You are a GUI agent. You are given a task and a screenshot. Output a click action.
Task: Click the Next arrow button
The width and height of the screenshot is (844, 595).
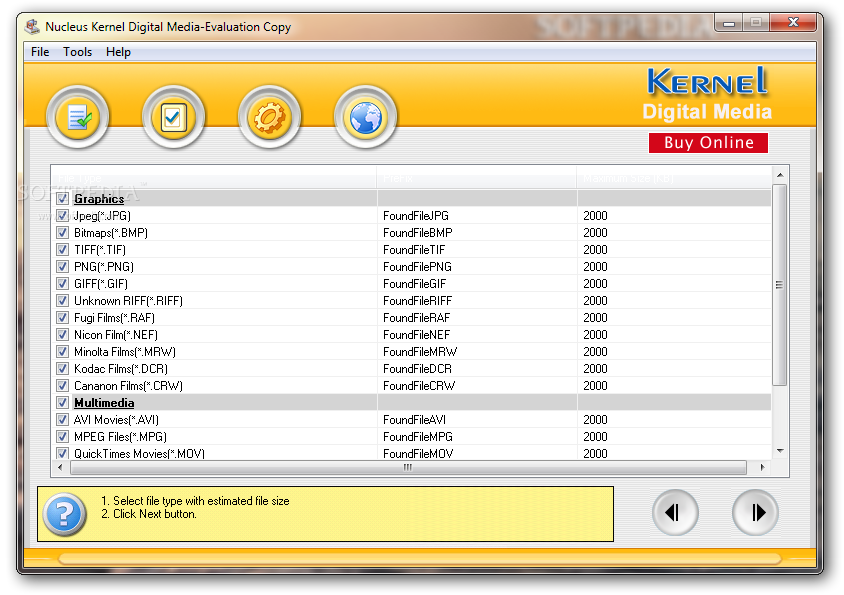pos(755,513)
